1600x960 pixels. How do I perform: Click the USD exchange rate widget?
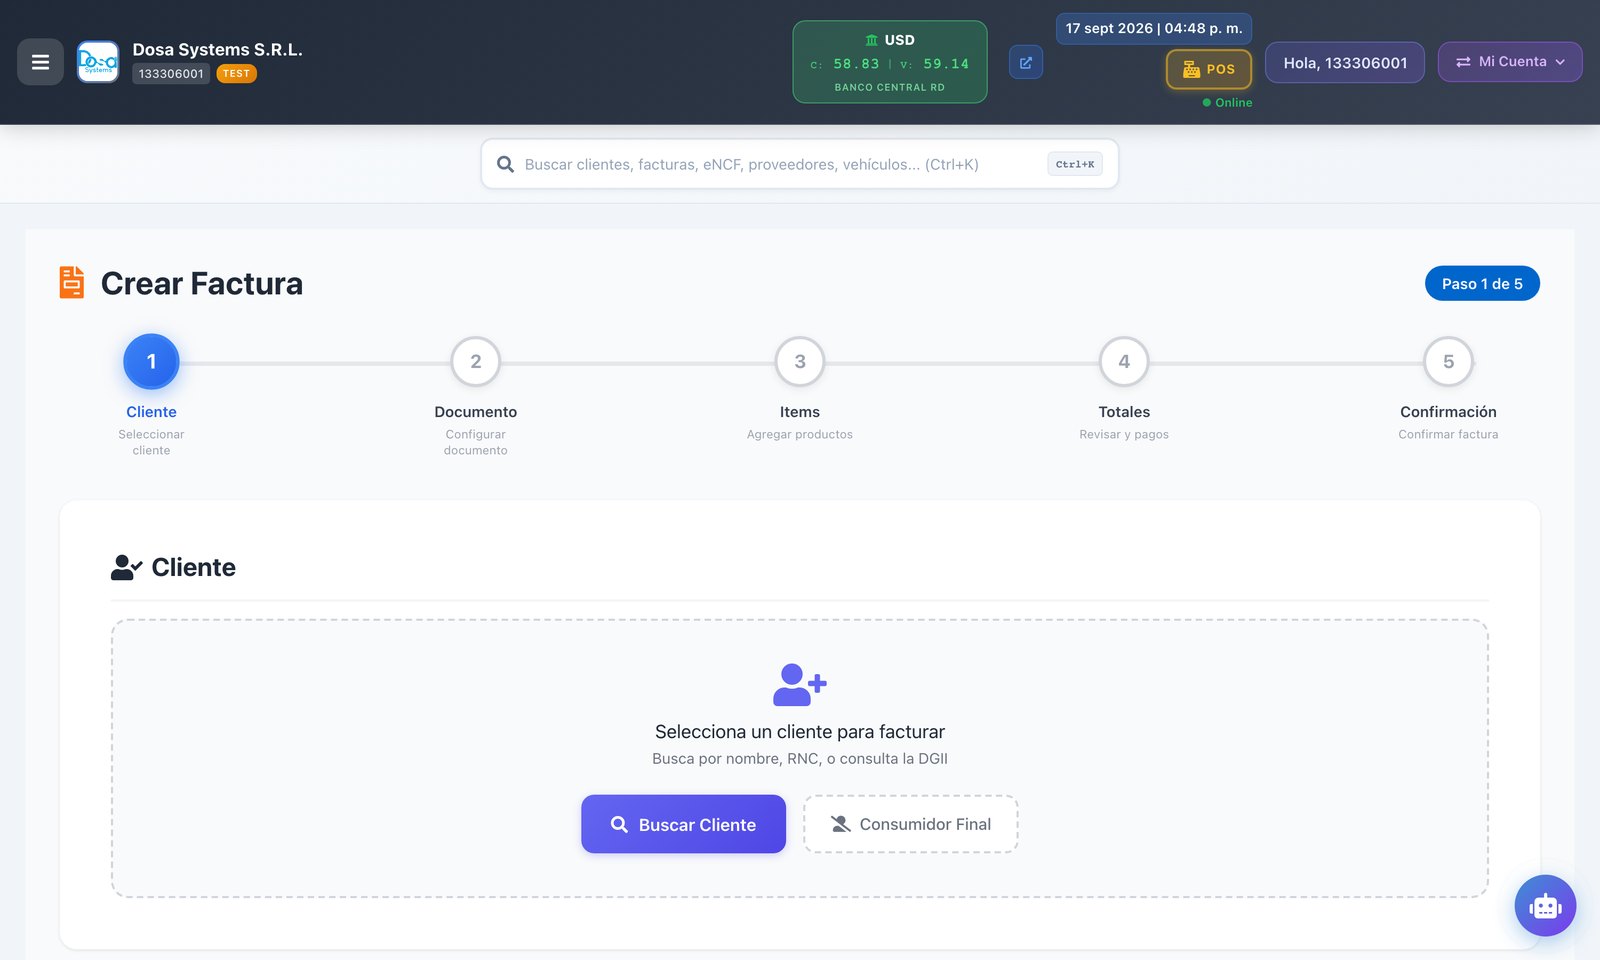890,62
